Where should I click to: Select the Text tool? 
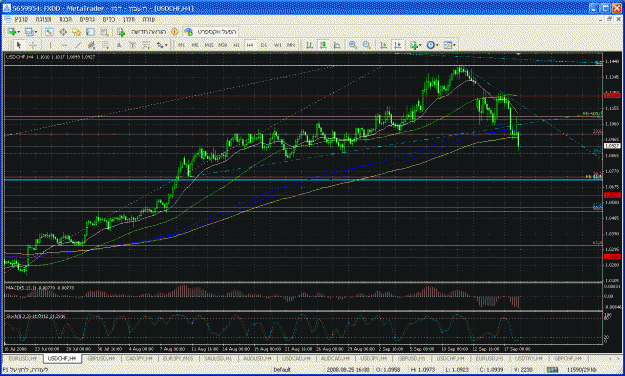pos(119,45)
